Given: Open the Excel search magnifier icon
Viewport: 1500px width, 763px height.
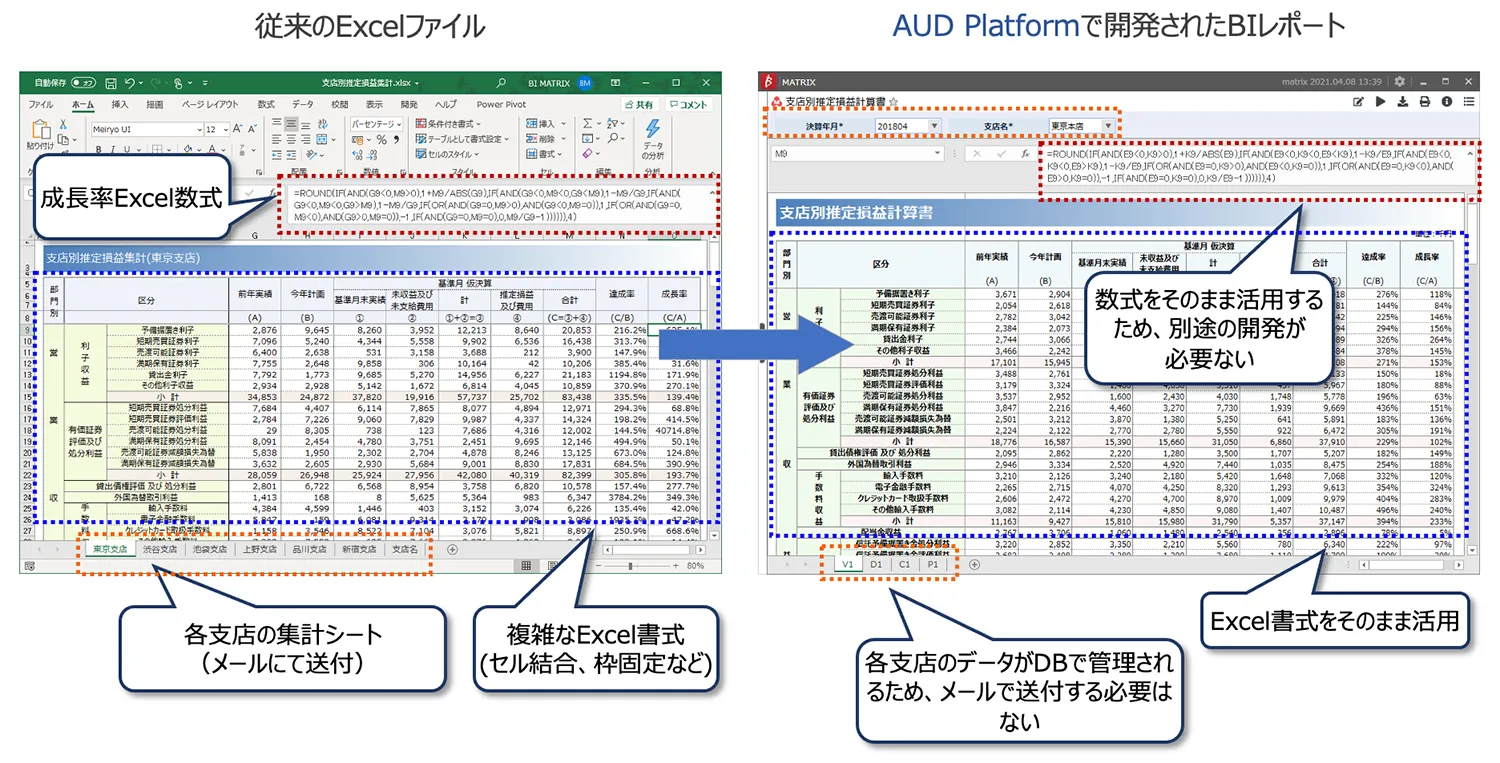Looking at the screenshot, I should click(501, 83).
